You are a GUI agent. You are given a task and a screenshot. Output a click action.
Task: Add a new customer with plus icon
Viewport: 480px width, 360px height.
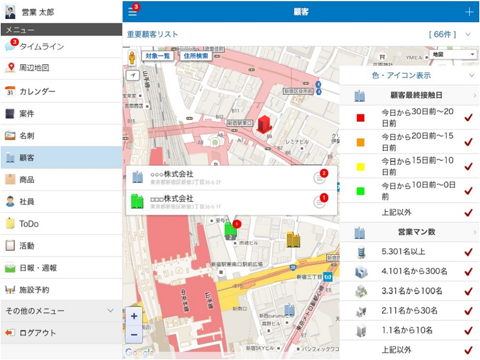tap(469, 12)
